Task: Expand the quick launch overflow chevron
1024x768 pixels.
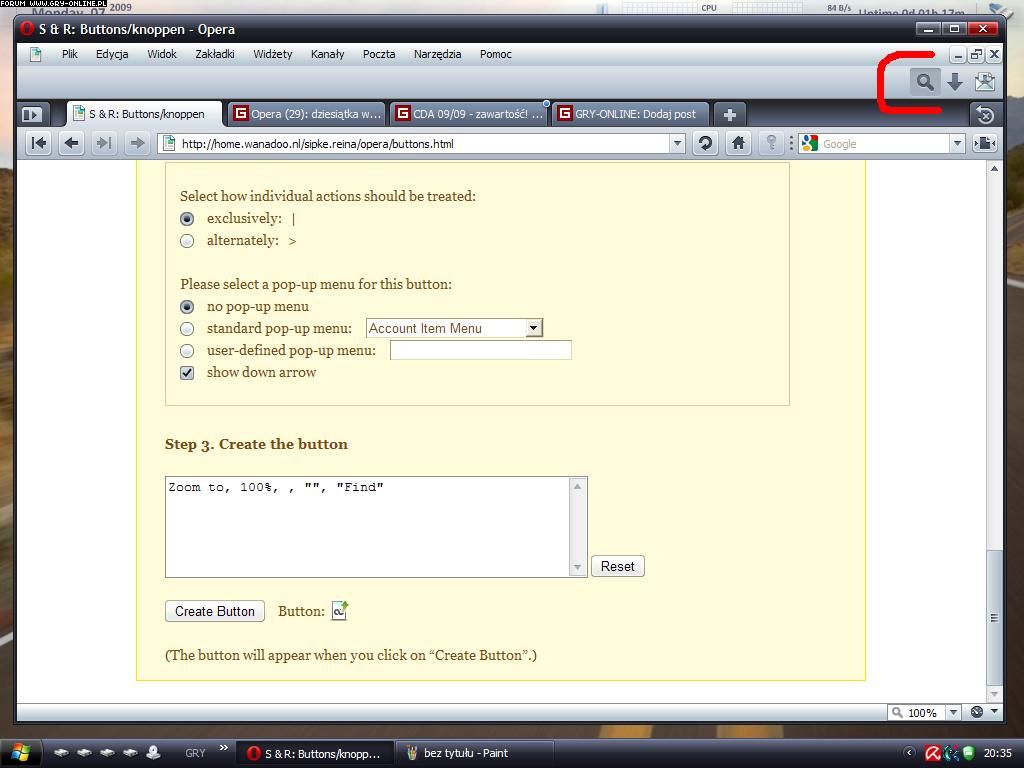Action: click(x=224, y=747)
